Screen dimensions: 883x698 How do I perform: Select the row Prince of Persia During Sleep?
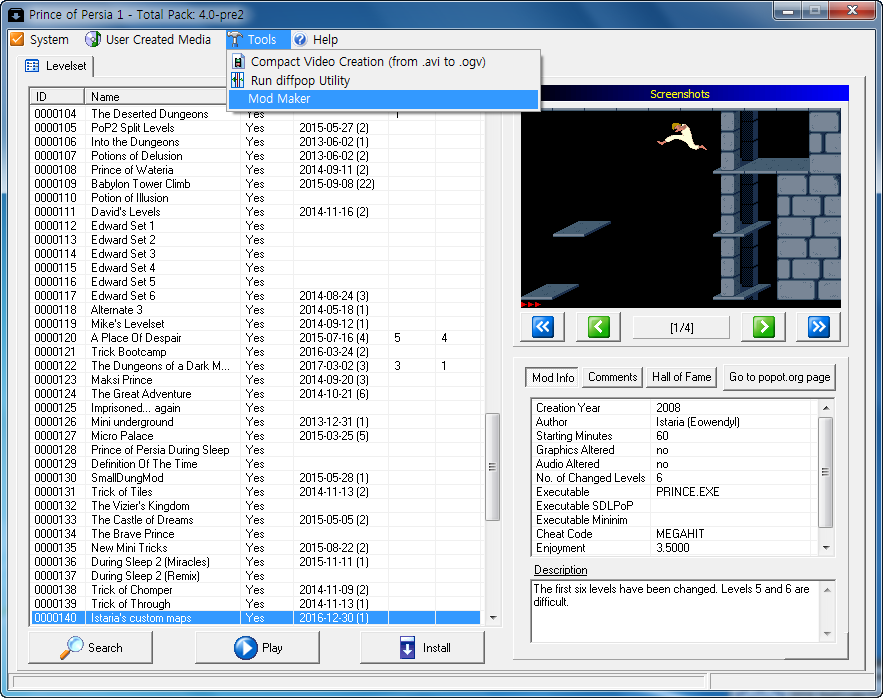pyautogui.click(x=256, y=450)
